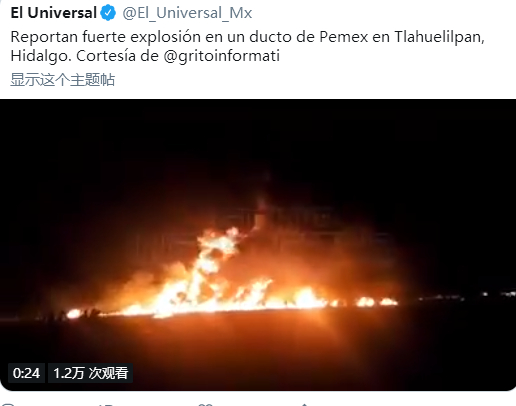Open the @El_Universal_Mx handle
The image size is (516, 406).
187,13
